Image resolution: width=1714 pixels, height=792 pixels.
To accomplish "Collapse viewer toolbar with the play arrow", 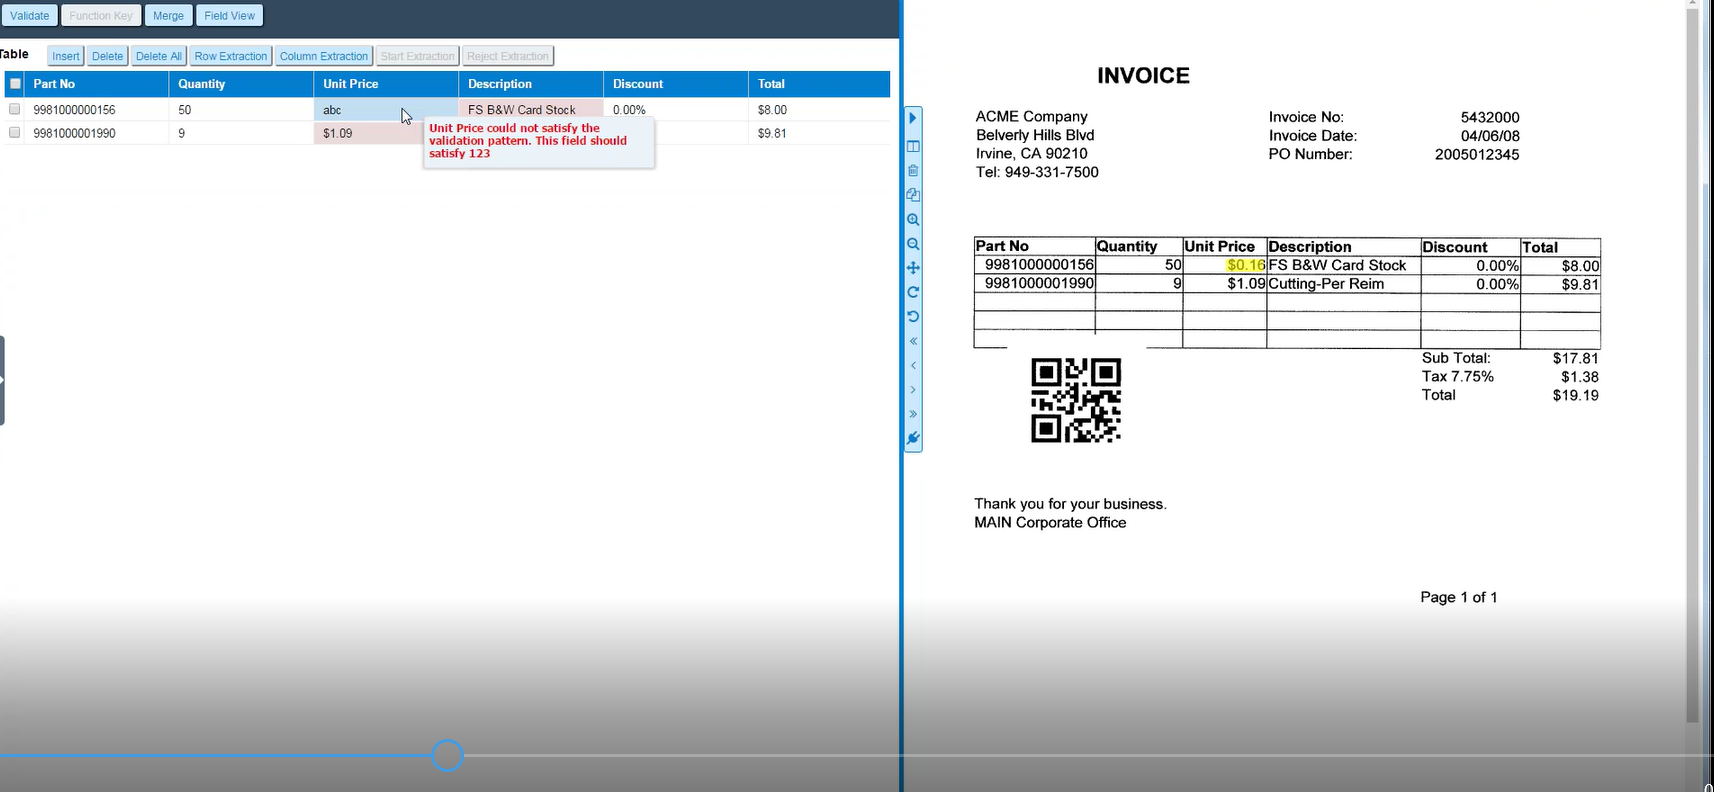I will (913, 118).
